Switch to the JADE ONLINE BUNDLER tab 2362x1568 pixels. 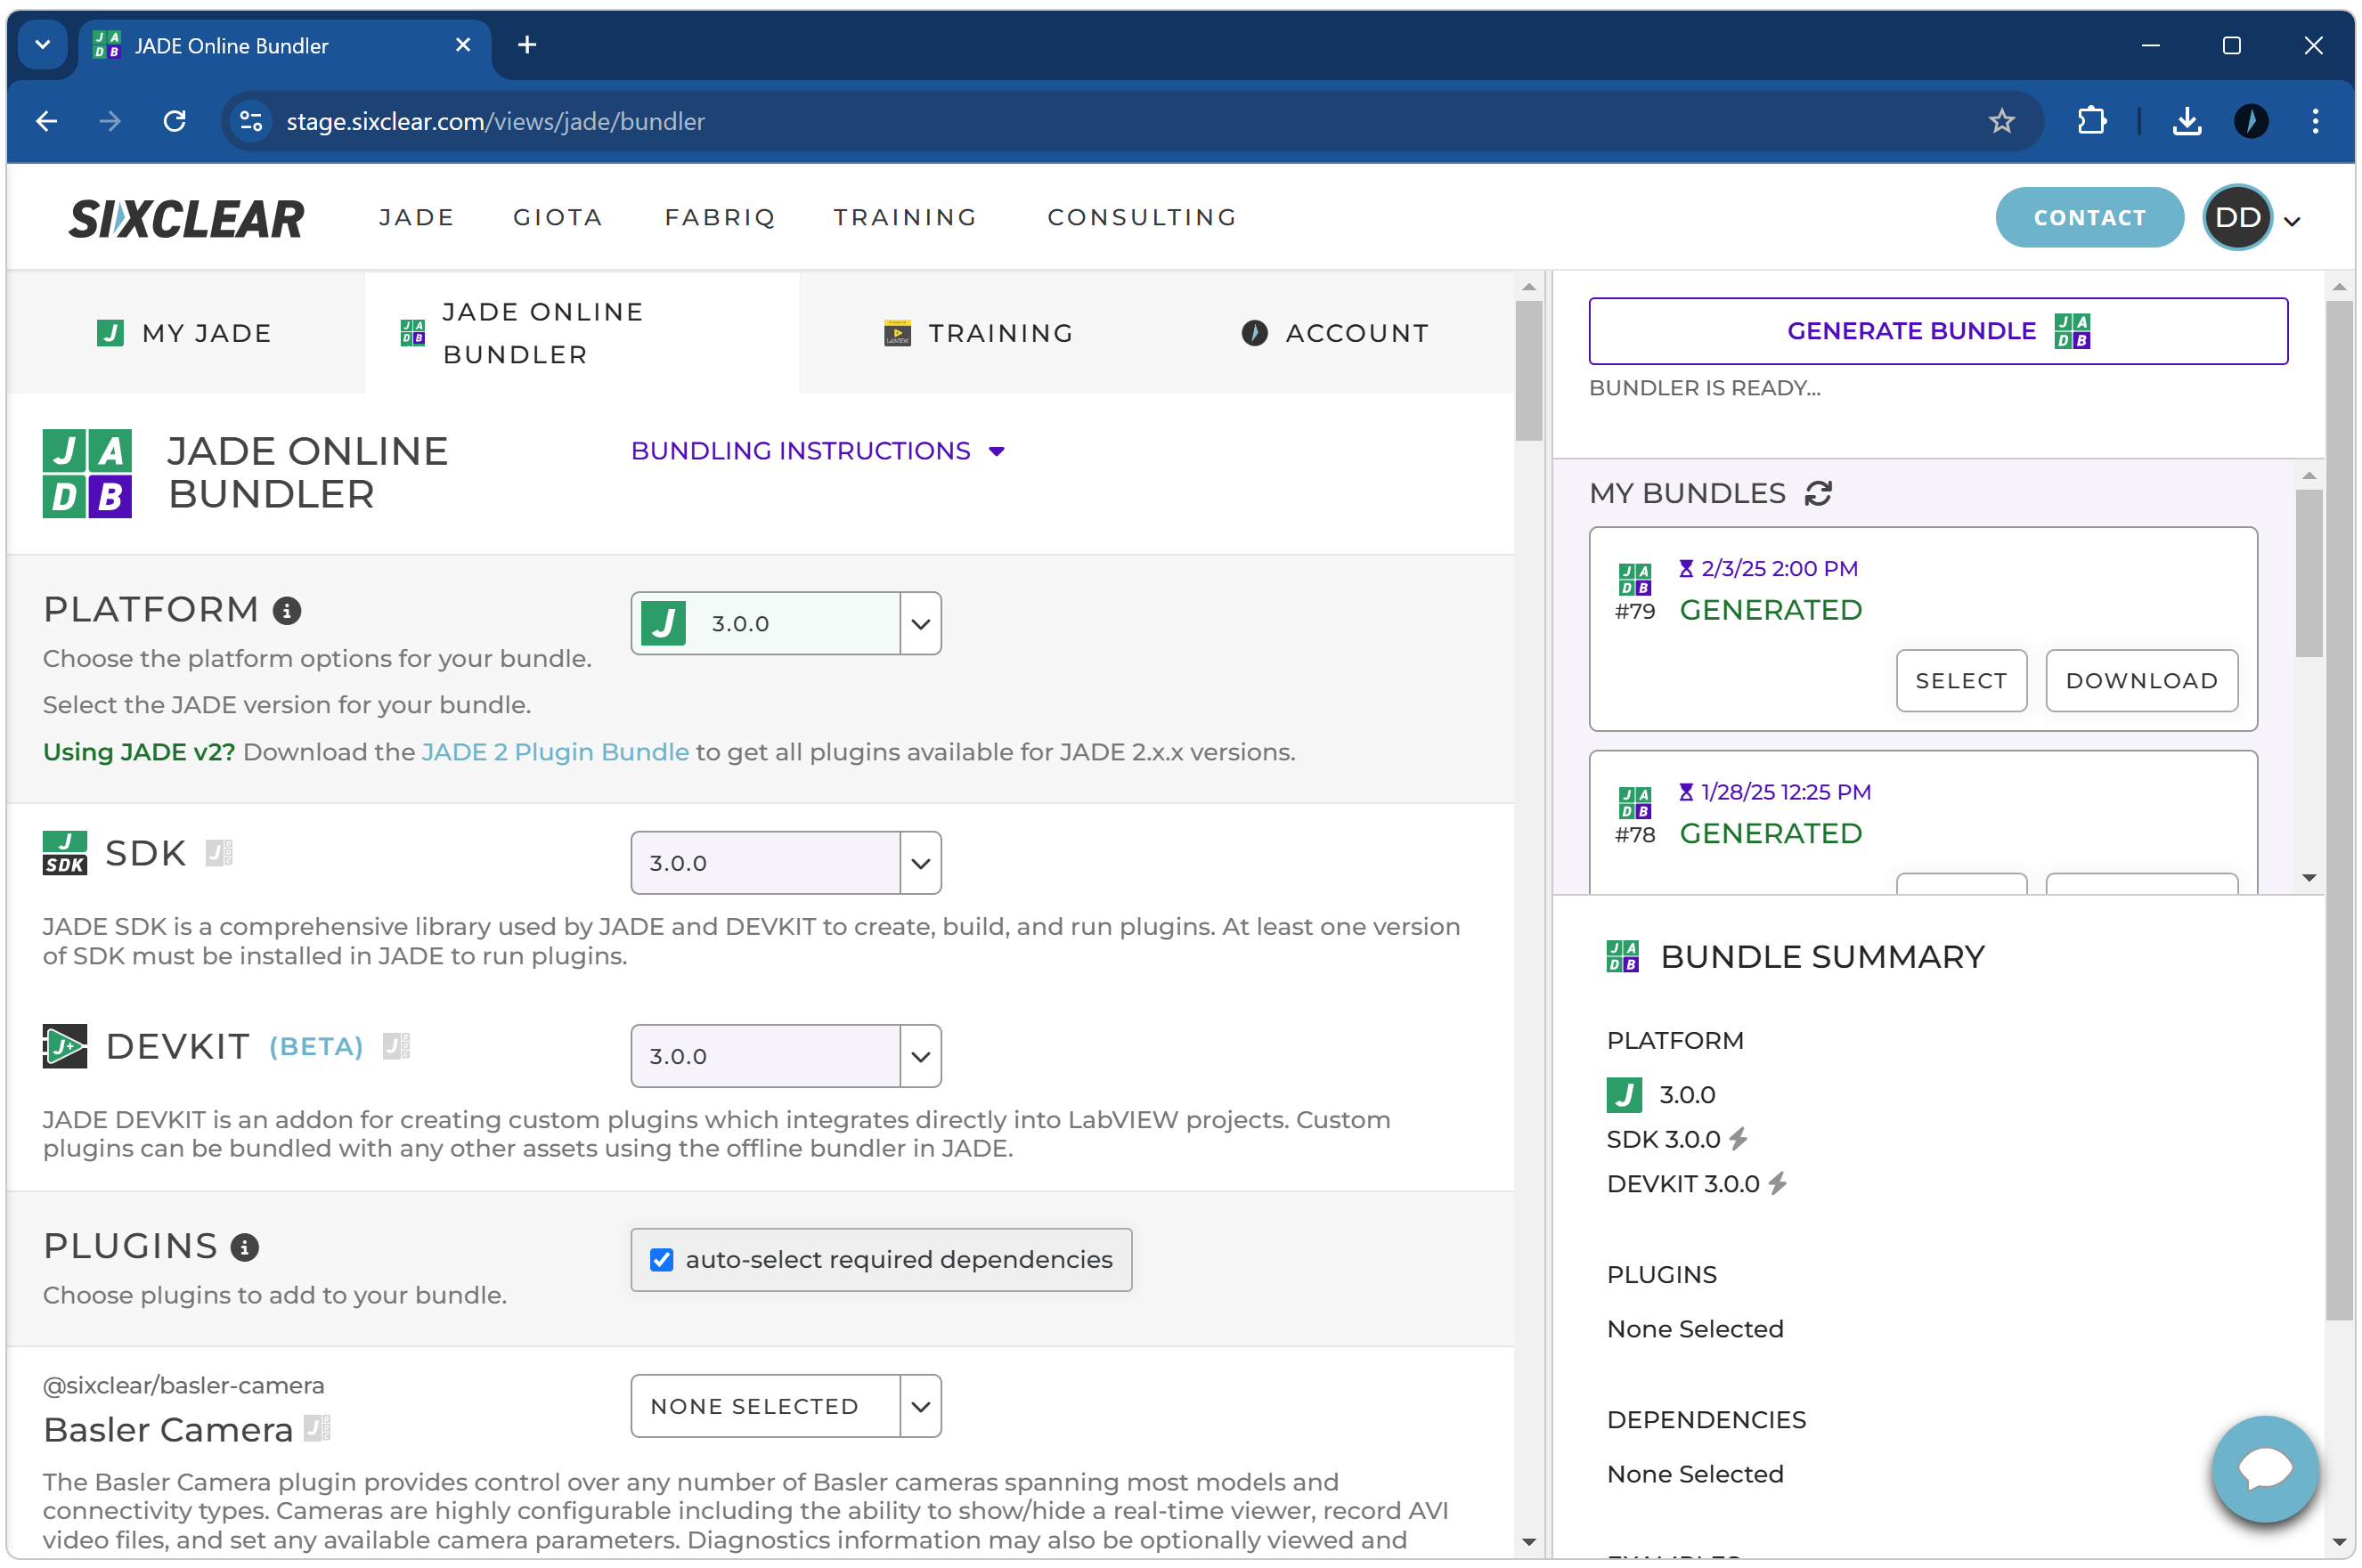click(x=582, y=333)
